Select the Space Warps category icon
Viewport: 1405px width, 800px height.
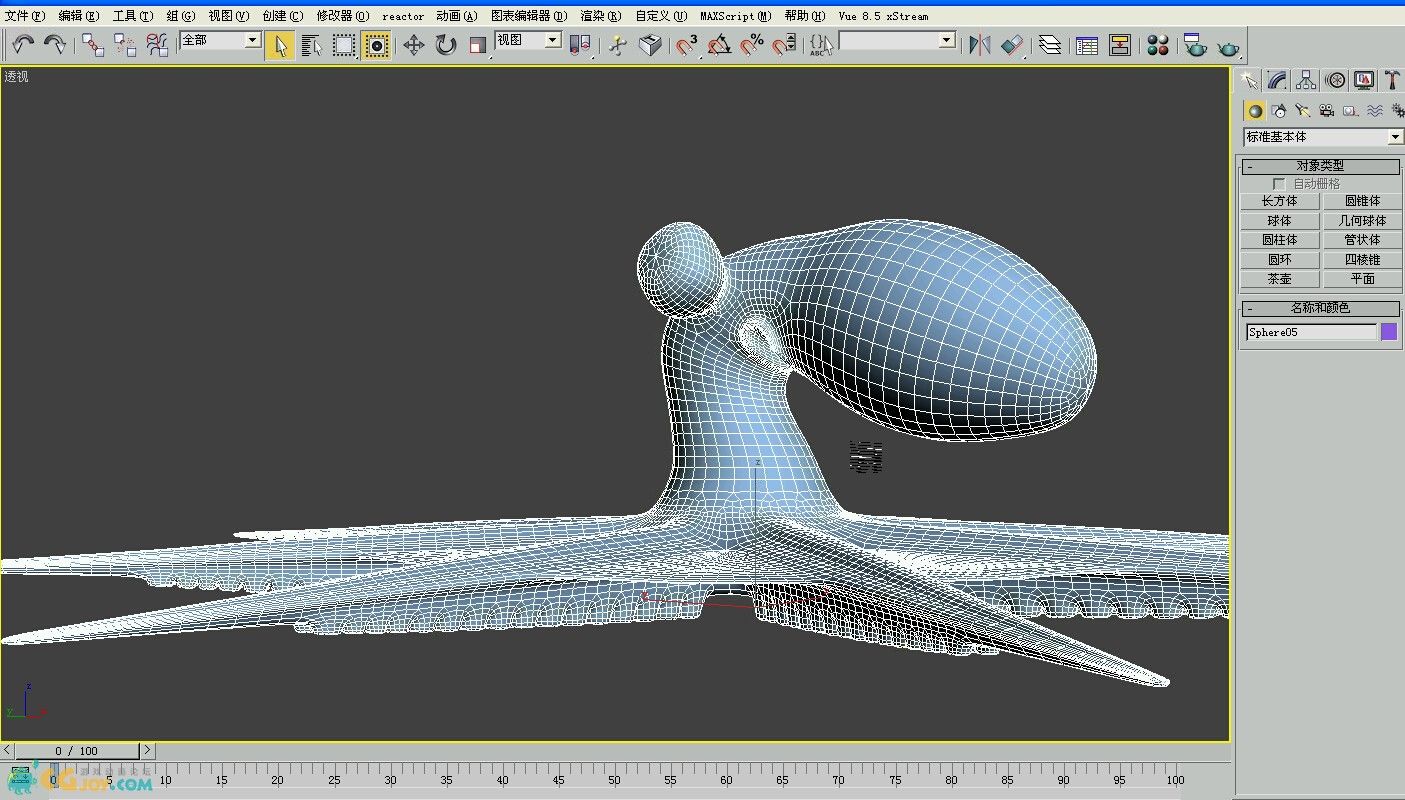(x=1375, y=111)
